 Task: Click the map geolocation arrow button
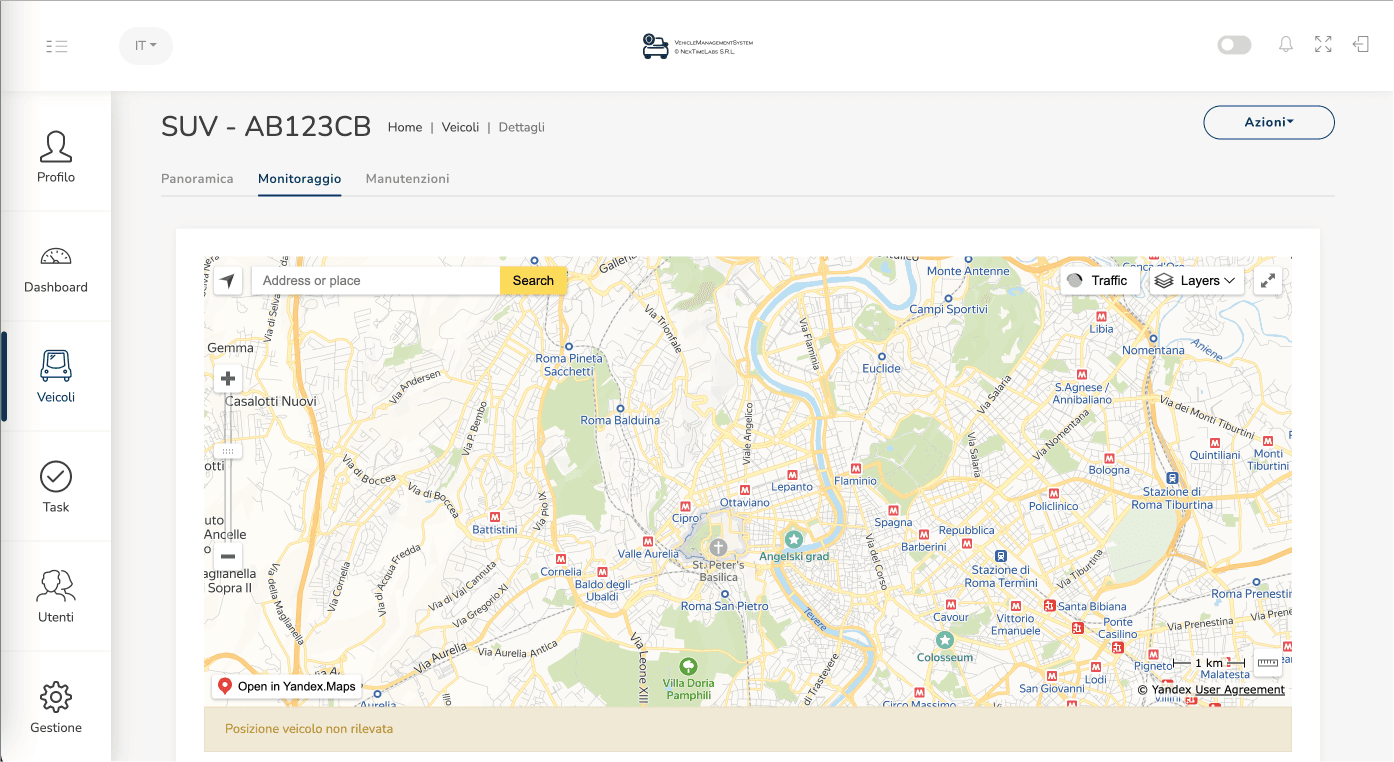[228, 281]
